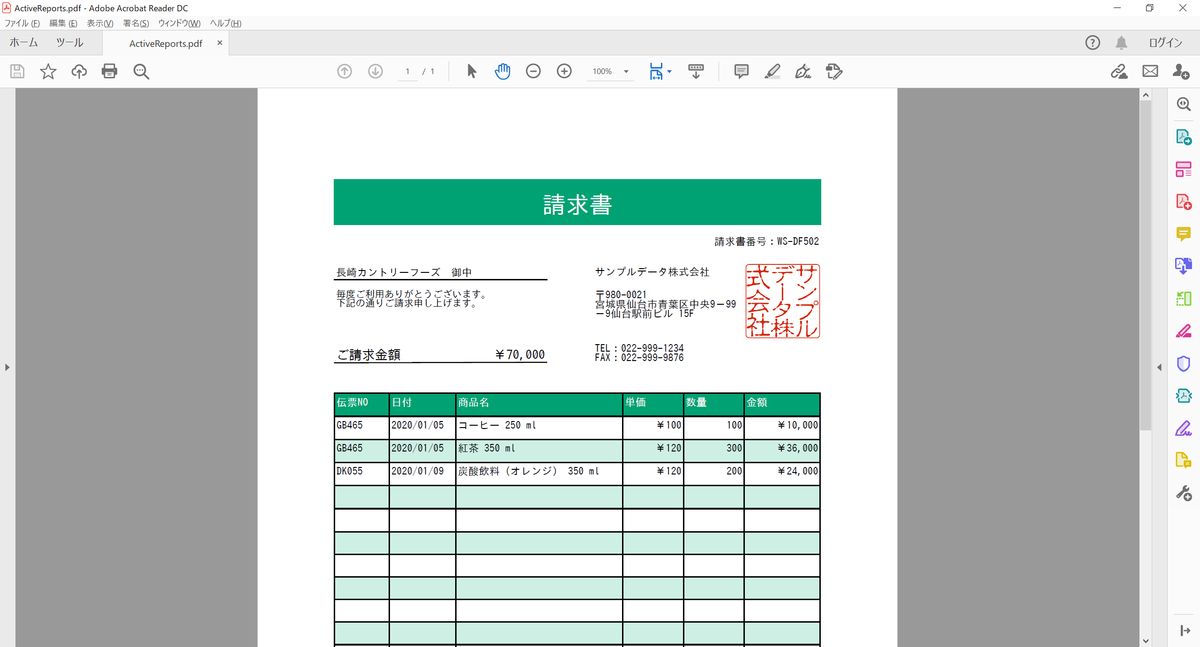
Task: Click the page number input field
Action: [408, 72]
